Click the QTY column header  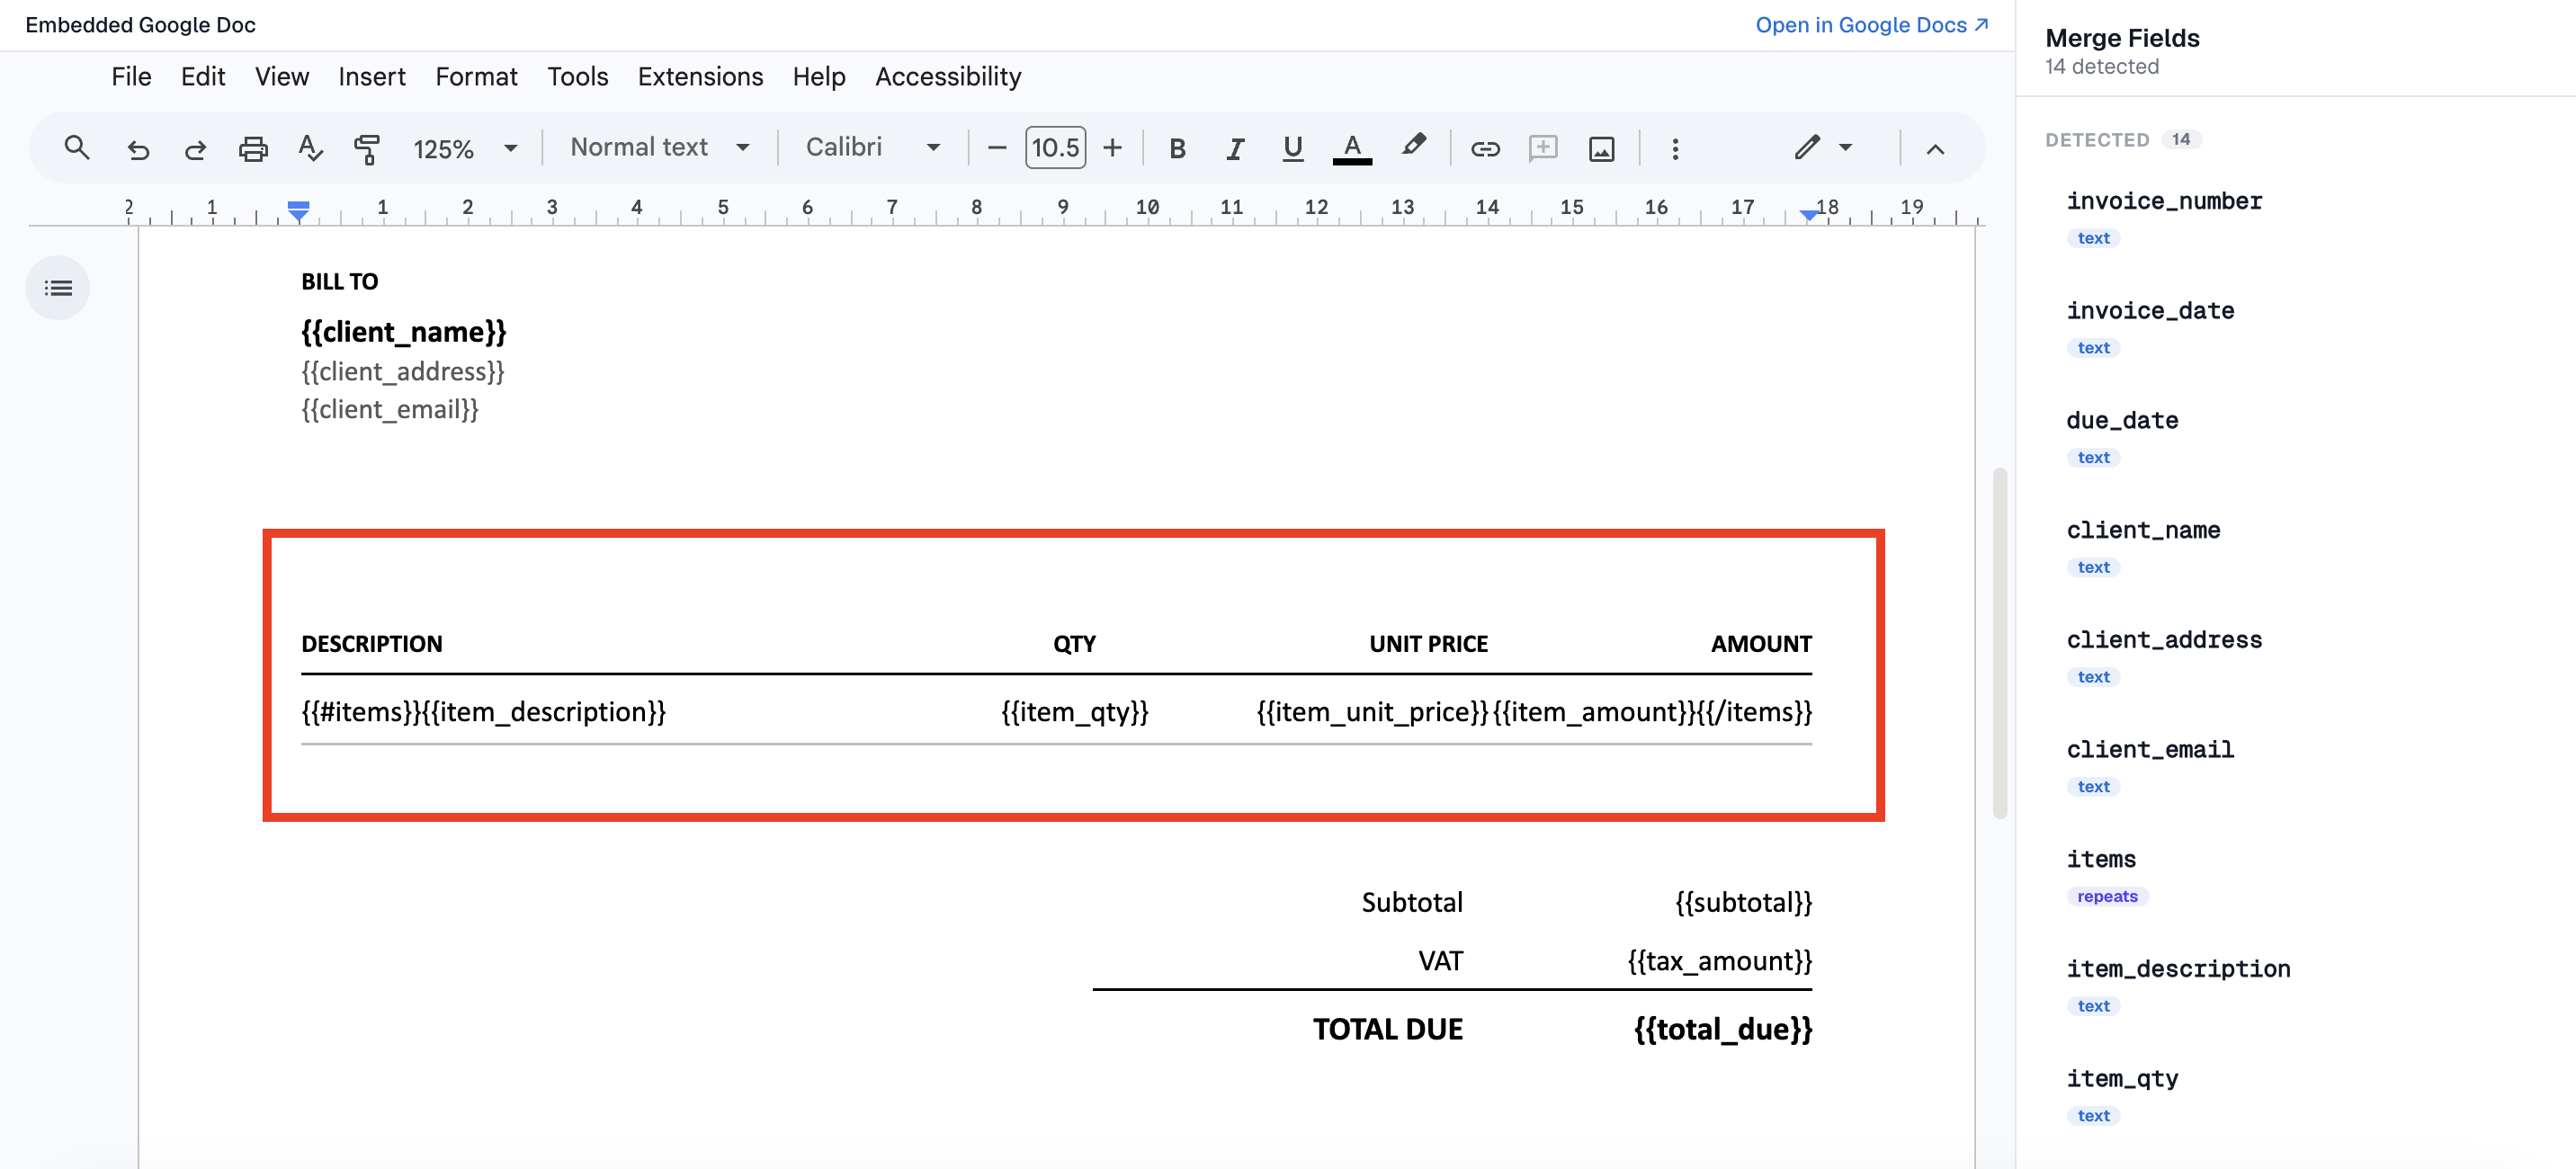pyautogui.click(x=1075, y=644)
